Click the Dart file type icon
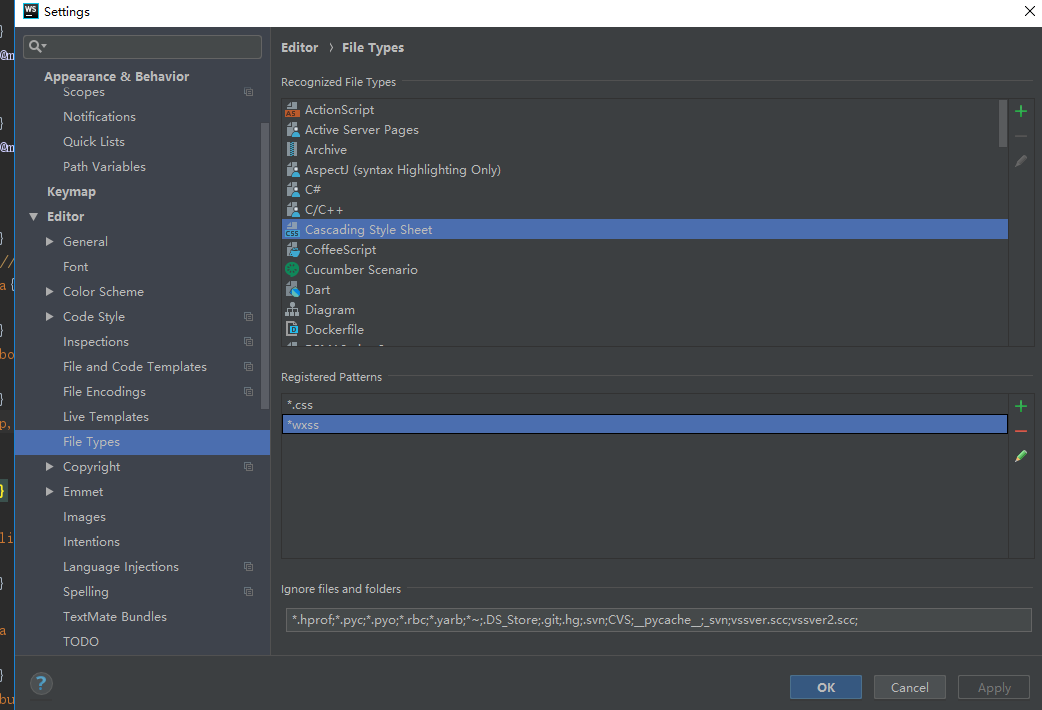Screen dimensions: 1042x710 292,290
